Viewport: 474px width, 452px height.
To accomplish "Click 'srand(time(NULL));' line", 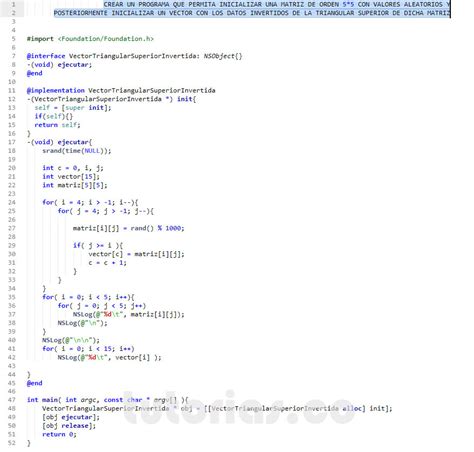I will pos(77,151).
